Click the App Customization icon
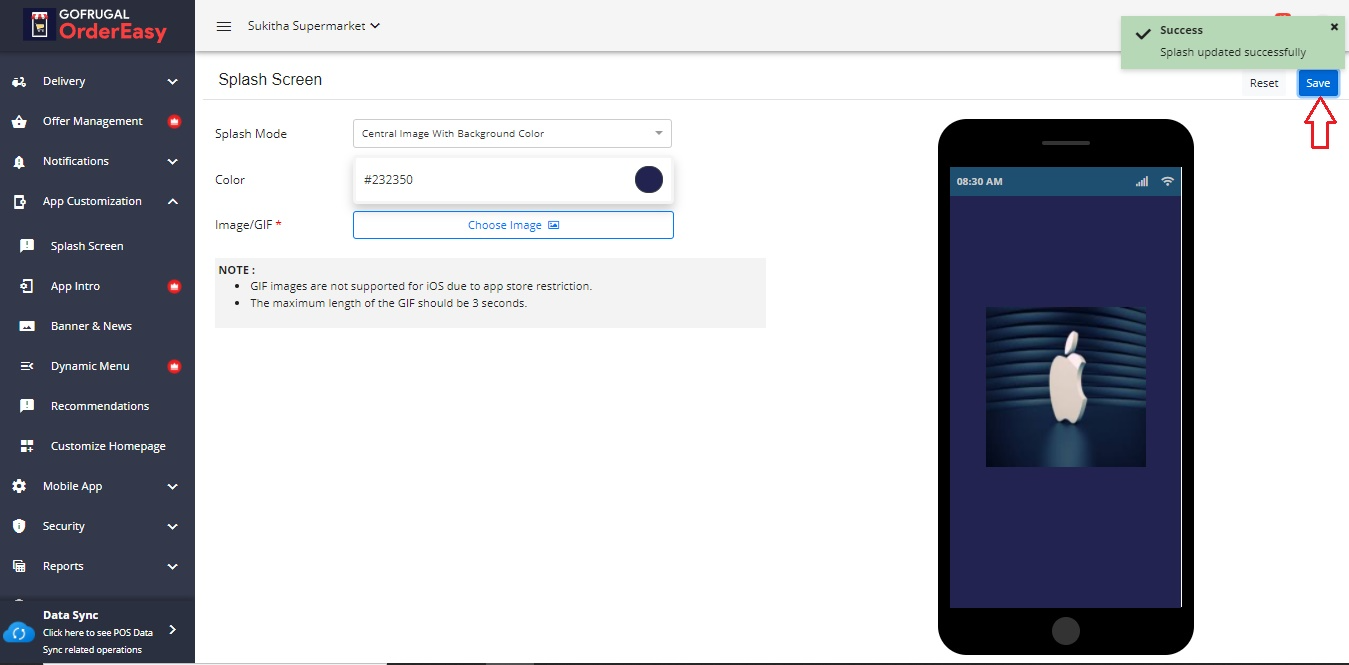The image size is (1349, 665). pos(19,202)
